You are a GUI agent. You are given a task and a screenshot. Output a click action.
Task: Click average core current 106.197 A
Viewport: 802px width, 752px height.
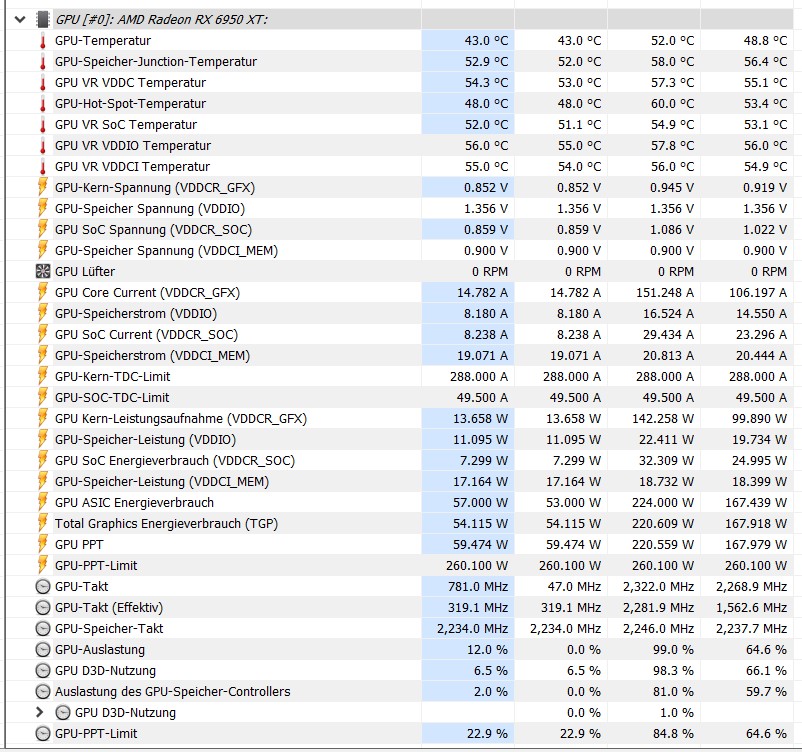(x=758, y=292)
